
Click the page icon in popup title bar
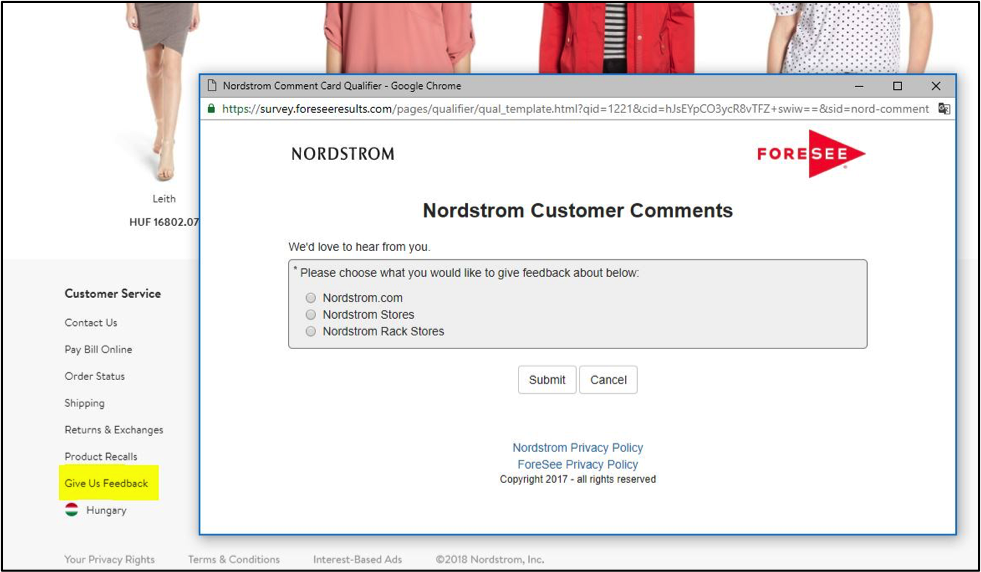[211, 86]
